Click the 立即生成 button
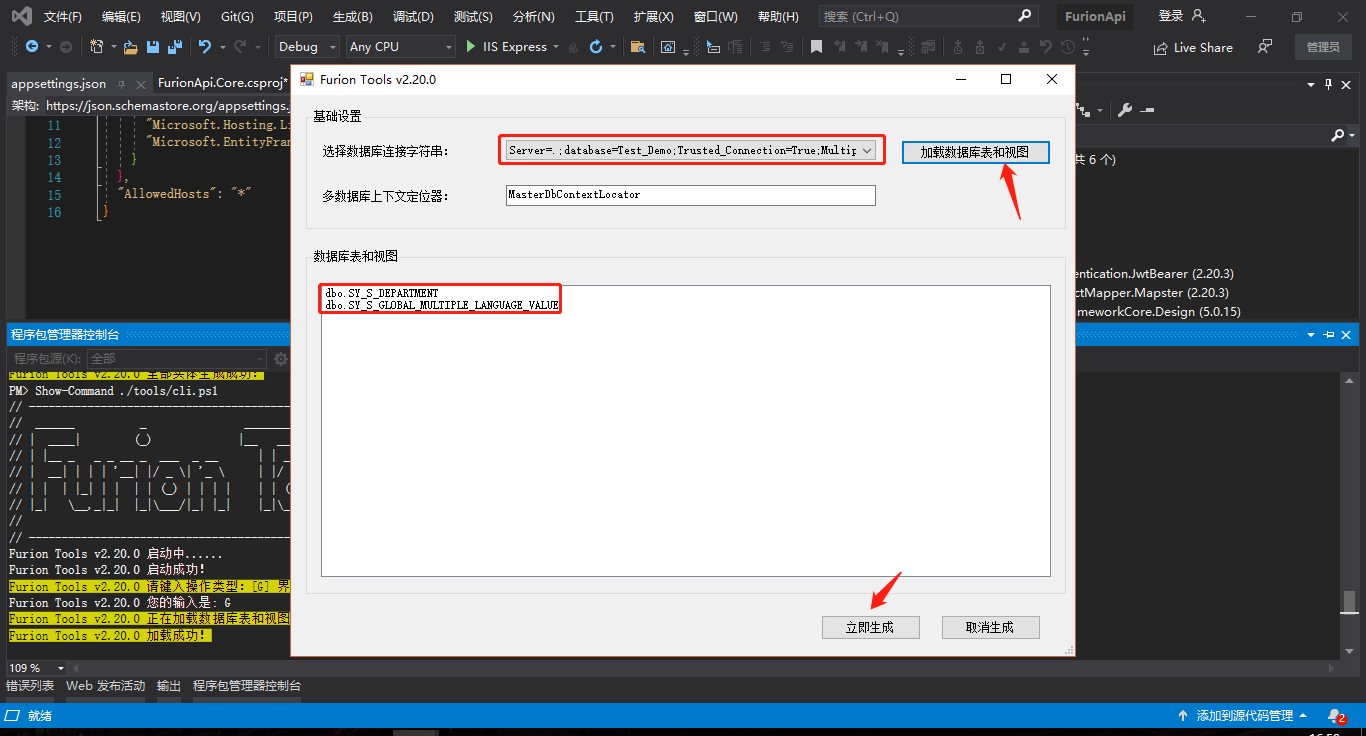The width and height of the screenshot is (1366, 736). pyautogui.click(x=869, y=627)
